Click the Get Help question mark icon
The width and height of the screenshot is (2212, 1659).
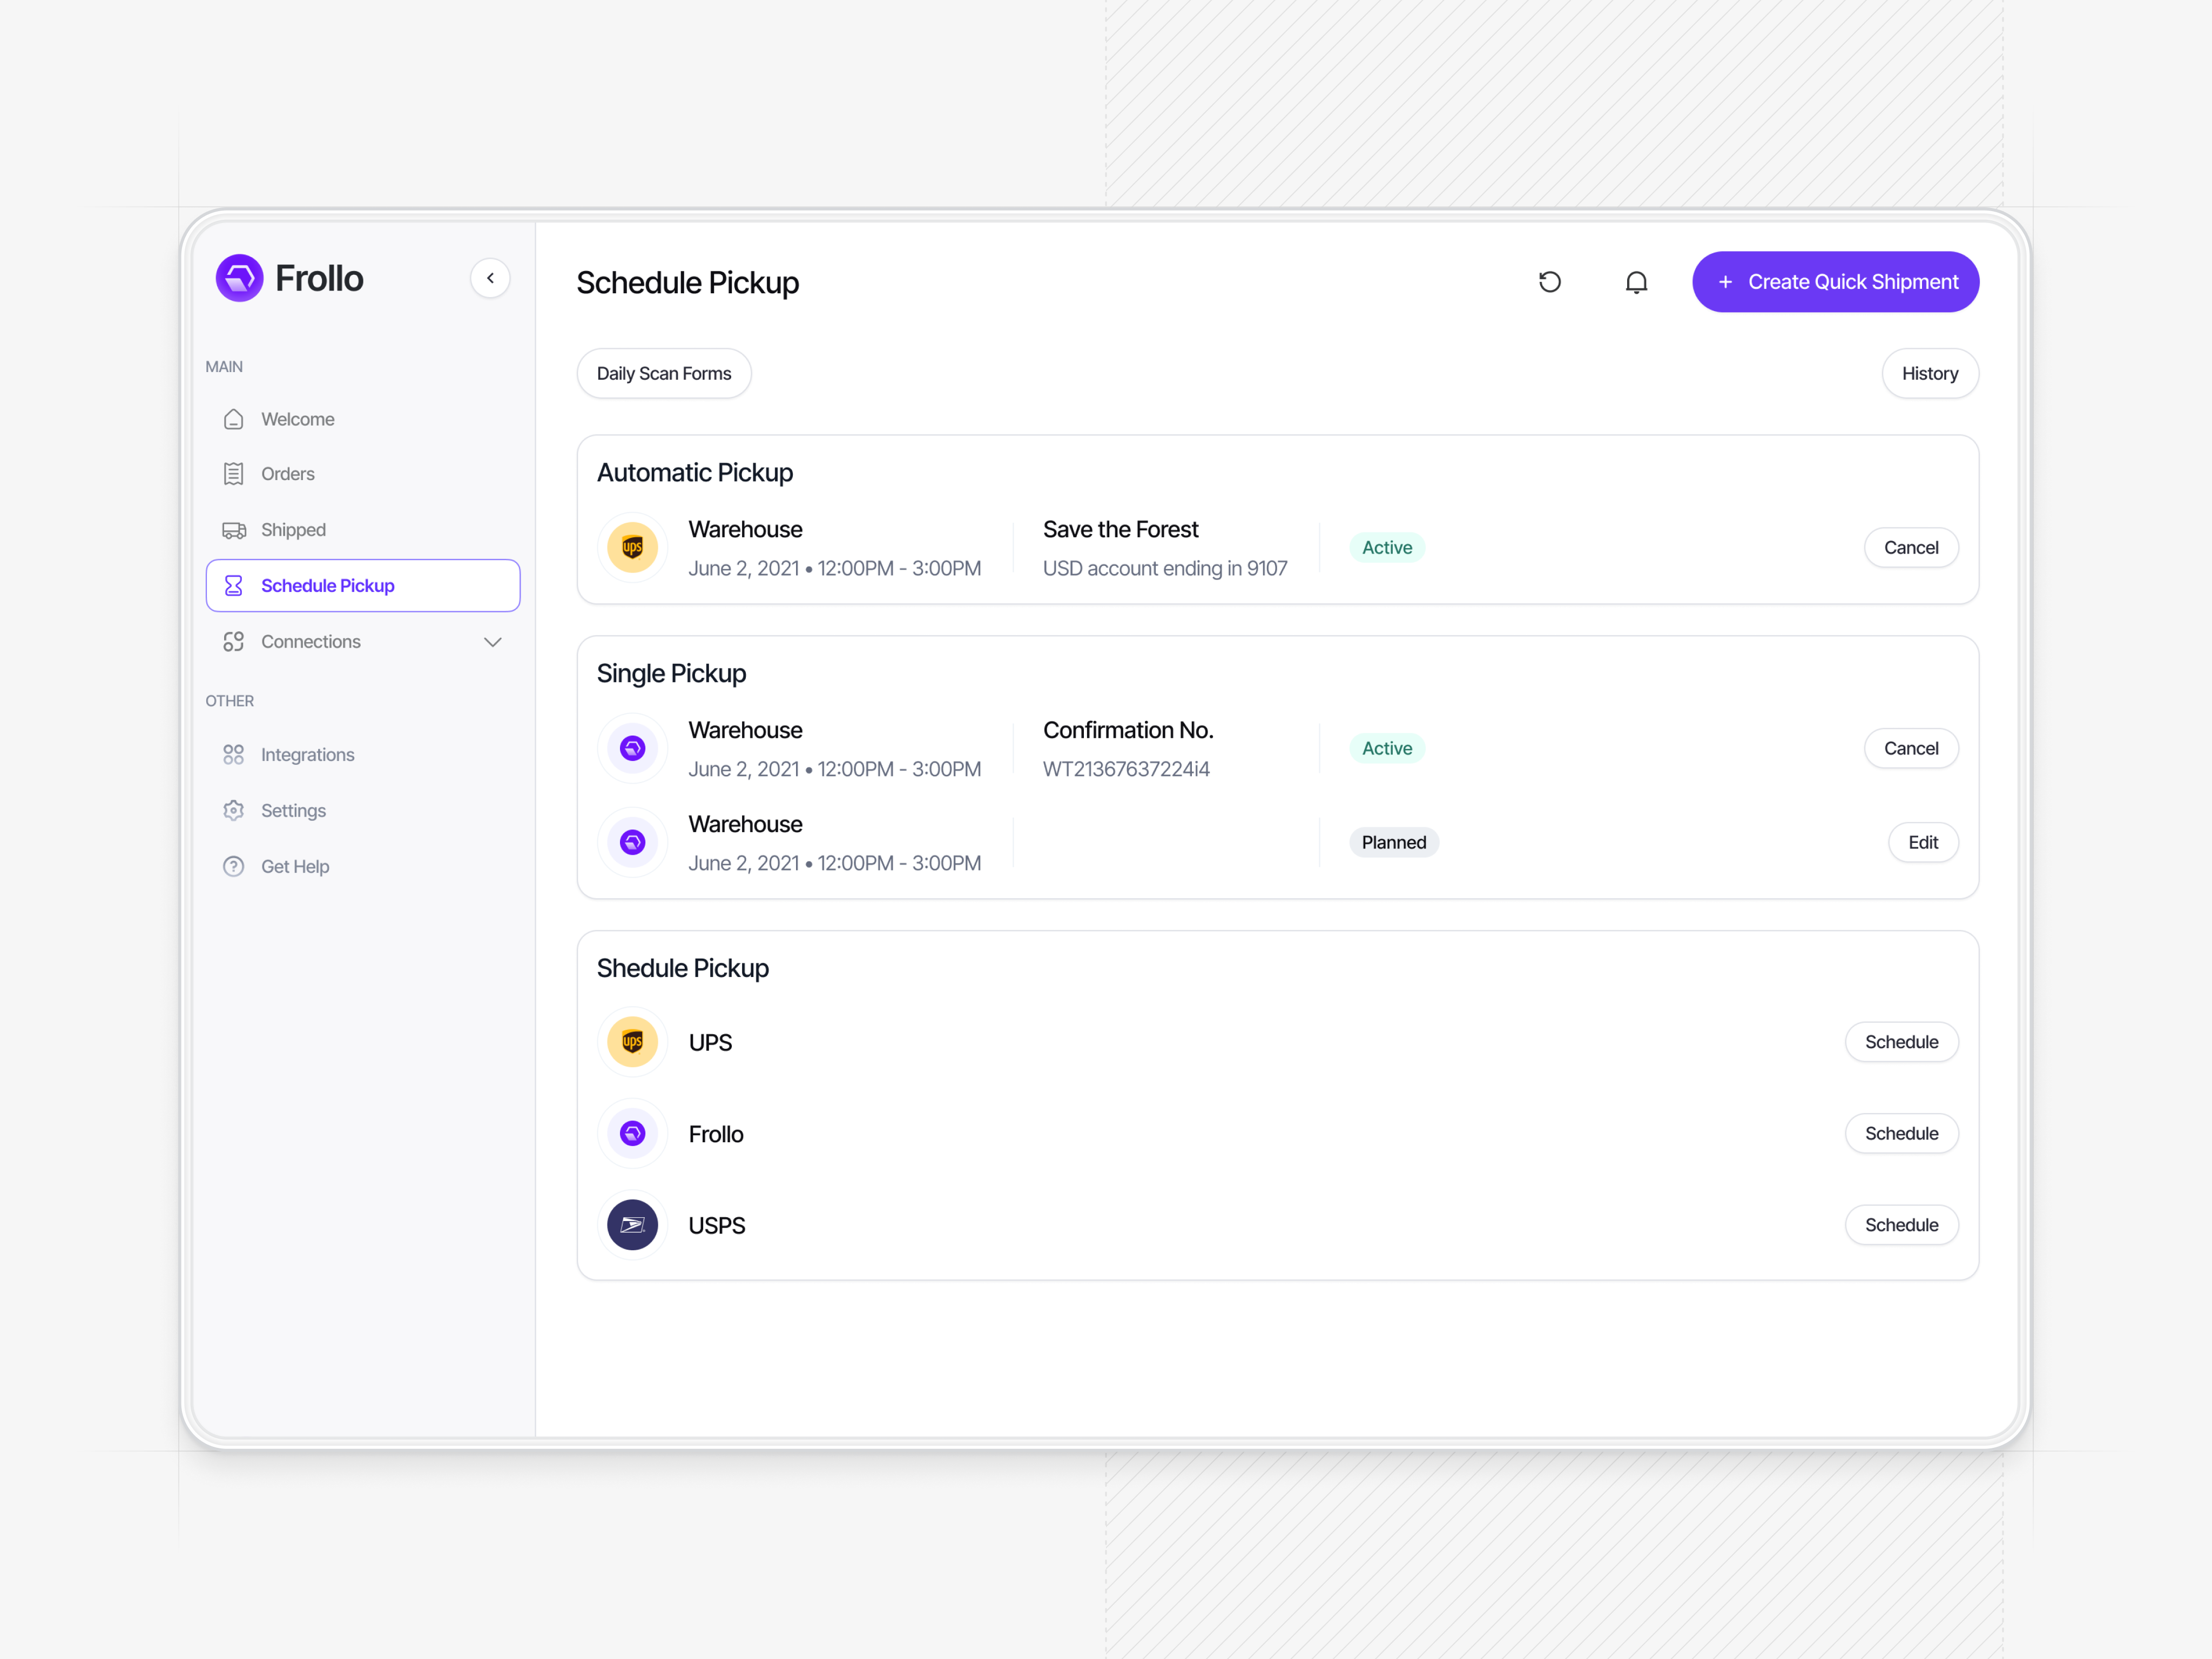pyautogui.click(x=233, y=866)
